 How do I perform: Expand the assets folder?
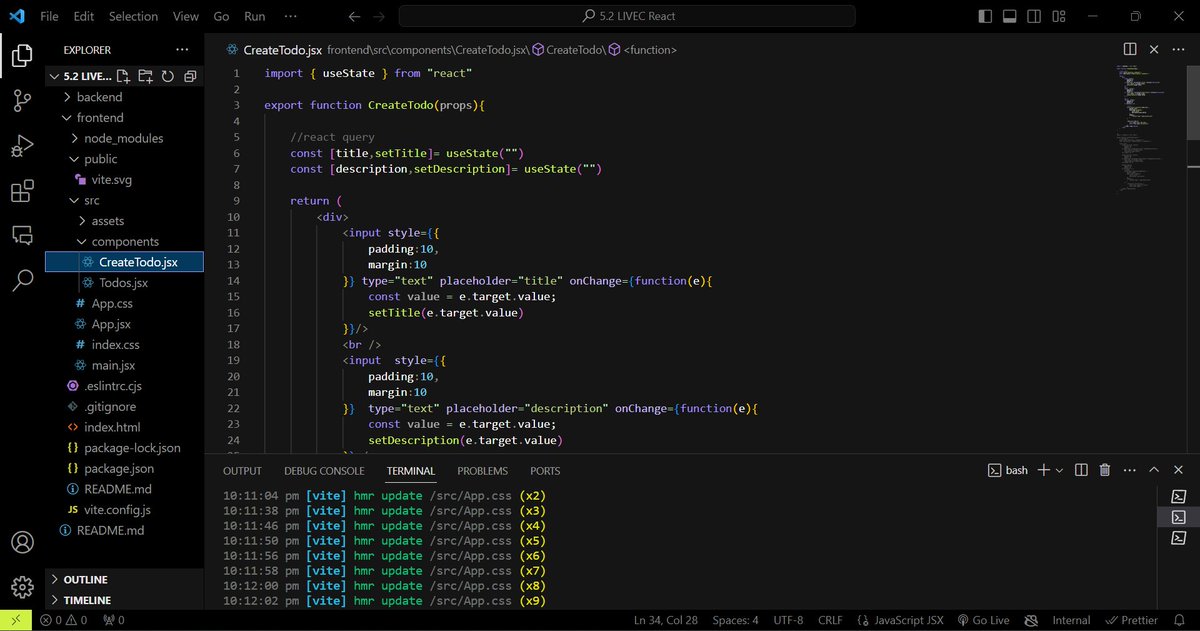coord(108,221)
